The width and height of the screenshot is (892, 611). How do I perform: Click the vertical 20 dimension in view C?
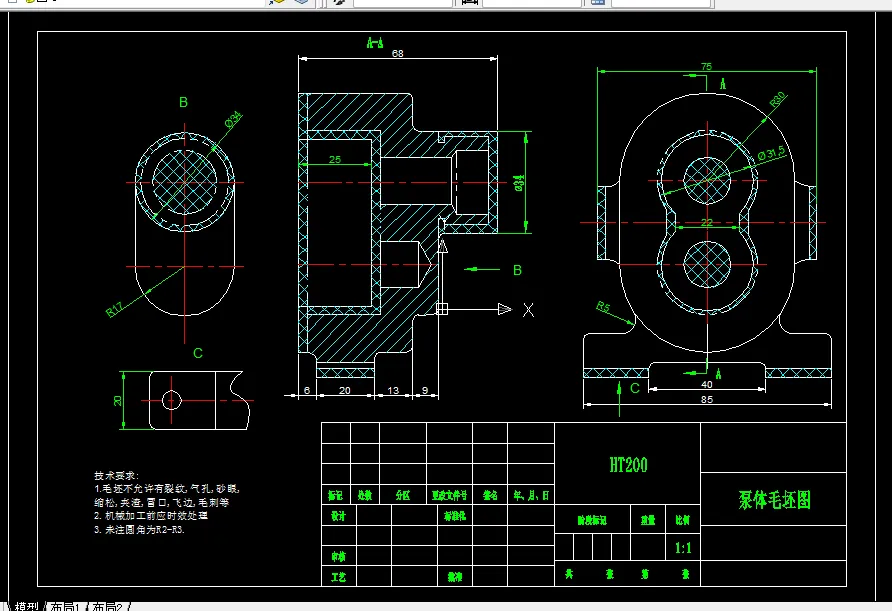pos(118,401)
